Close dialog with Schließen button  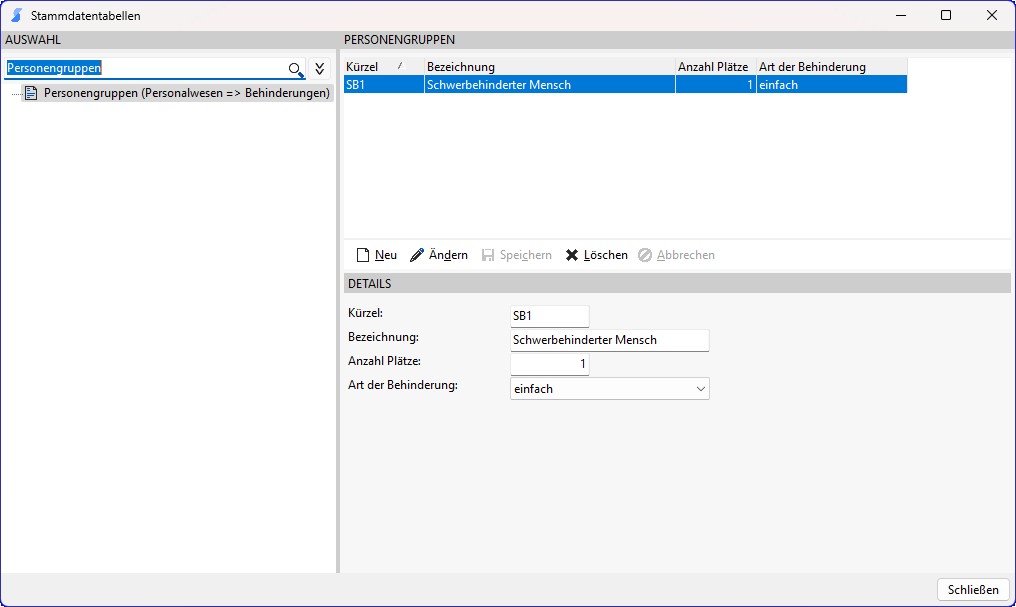973,590
